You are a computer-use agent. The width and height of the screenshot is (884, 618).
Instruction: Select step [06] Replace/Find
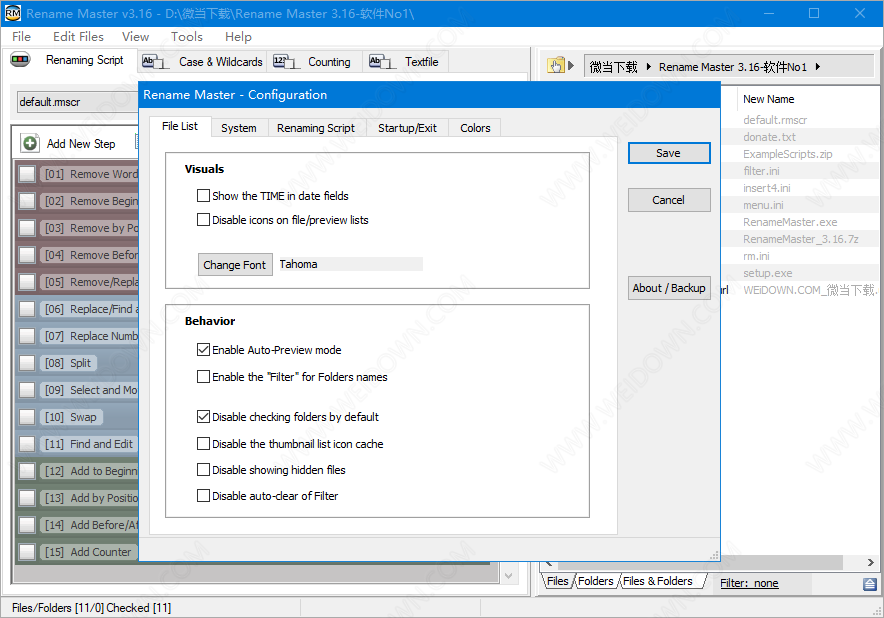pos(91,308)
